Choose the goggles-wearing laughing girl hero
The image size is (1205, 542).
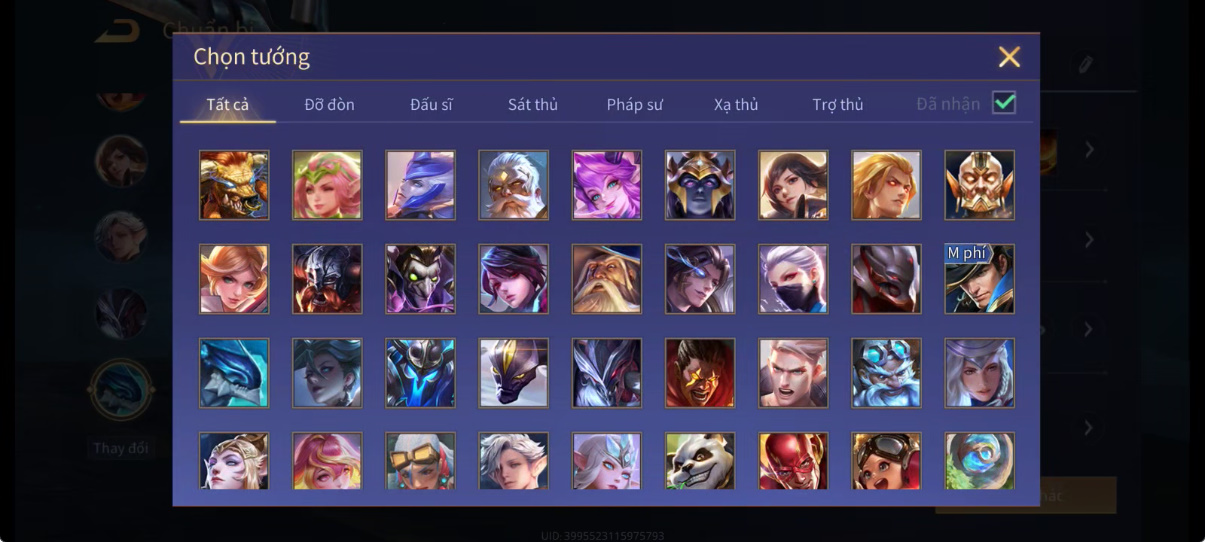tap(887, 461)
